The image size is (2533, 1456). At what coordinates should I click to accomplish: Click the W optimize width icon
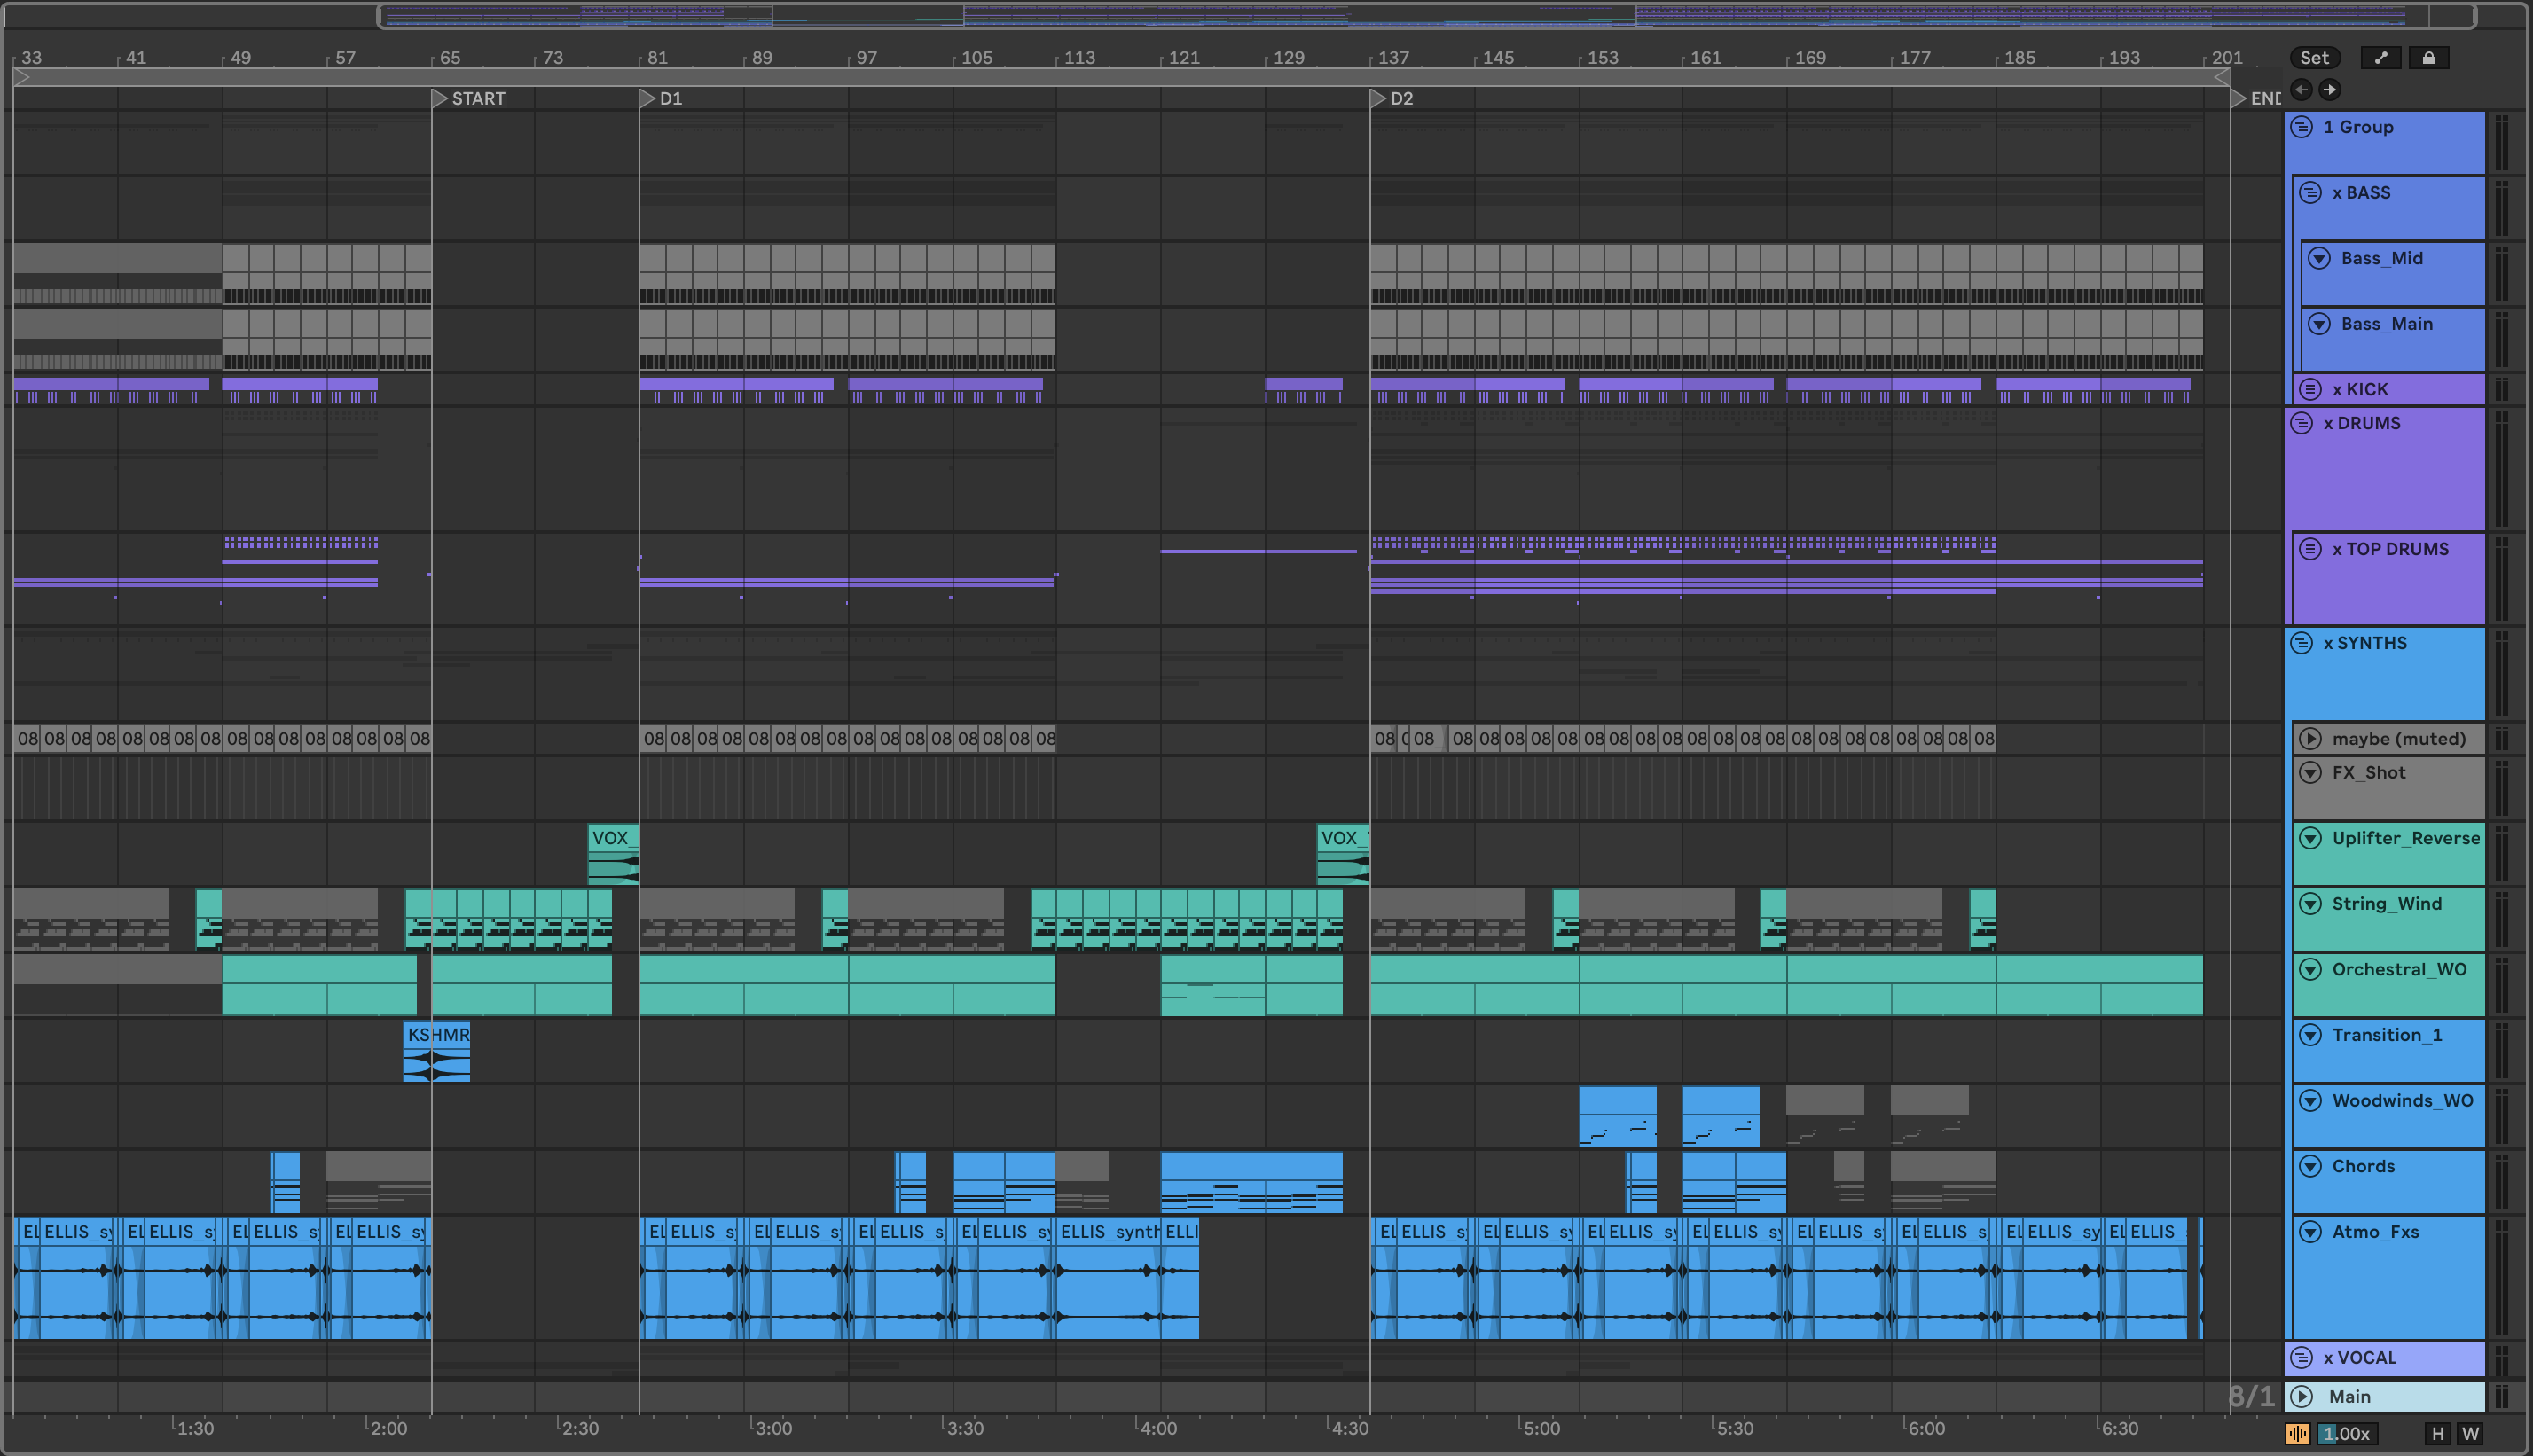(x=2470, y=1433)
